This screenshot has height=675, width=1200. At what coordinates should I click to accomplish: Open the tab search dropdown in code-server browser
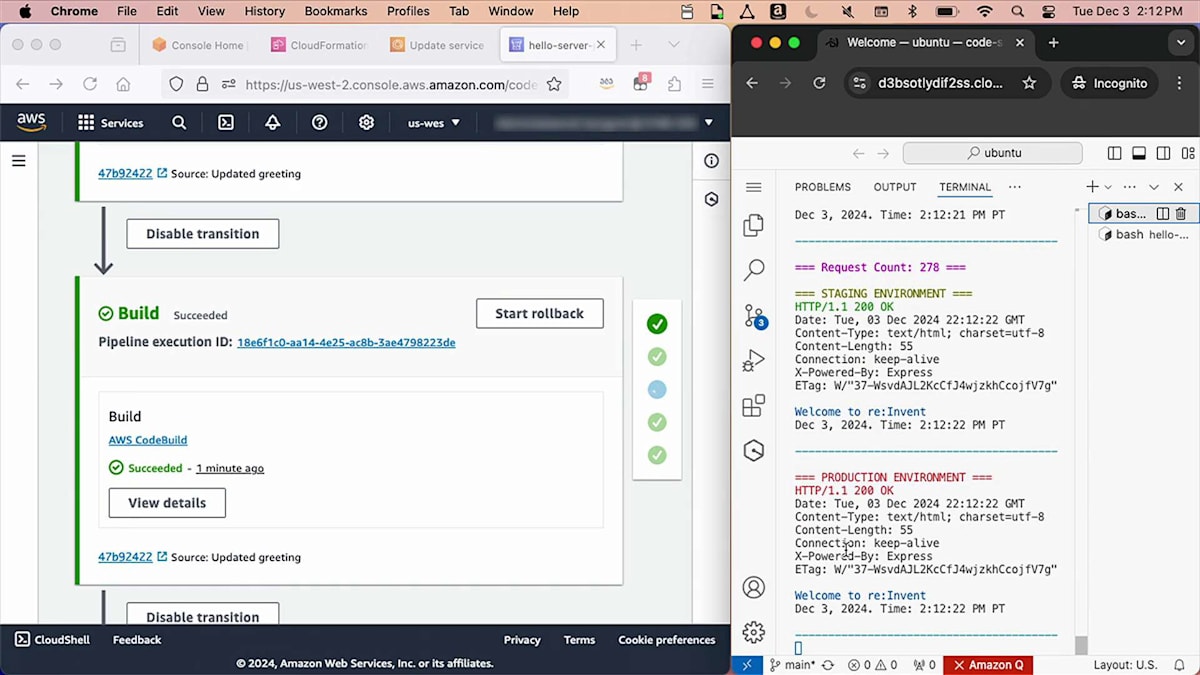coord(1181,43)
